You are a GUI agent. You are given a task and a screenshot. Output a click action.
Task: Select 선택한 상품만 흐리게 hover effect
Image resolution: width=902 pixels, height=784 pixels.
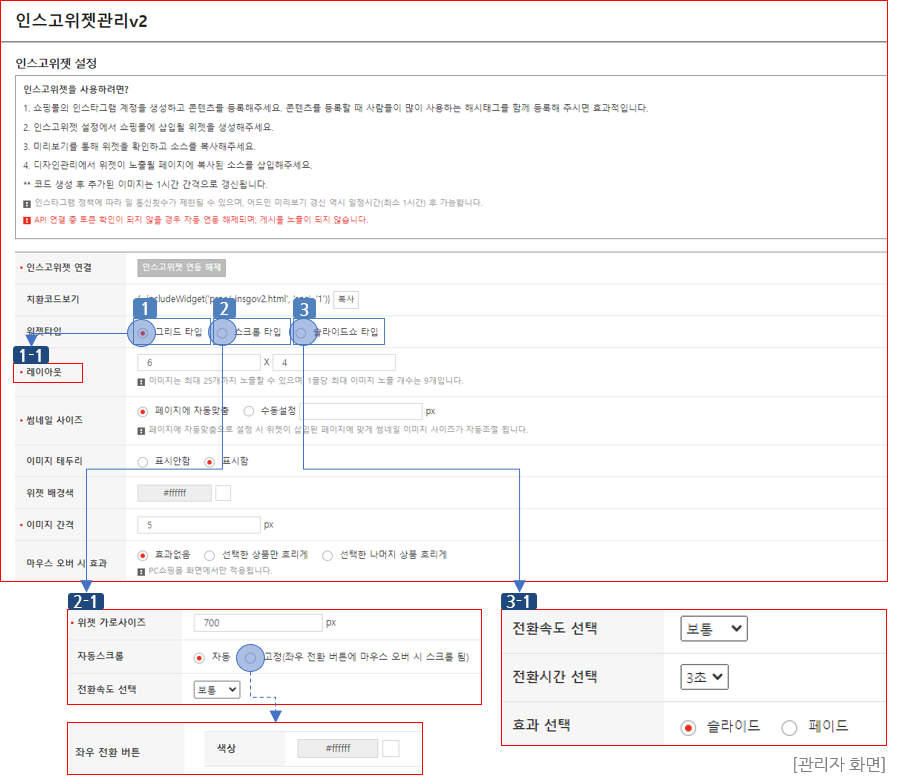point(210,555)
